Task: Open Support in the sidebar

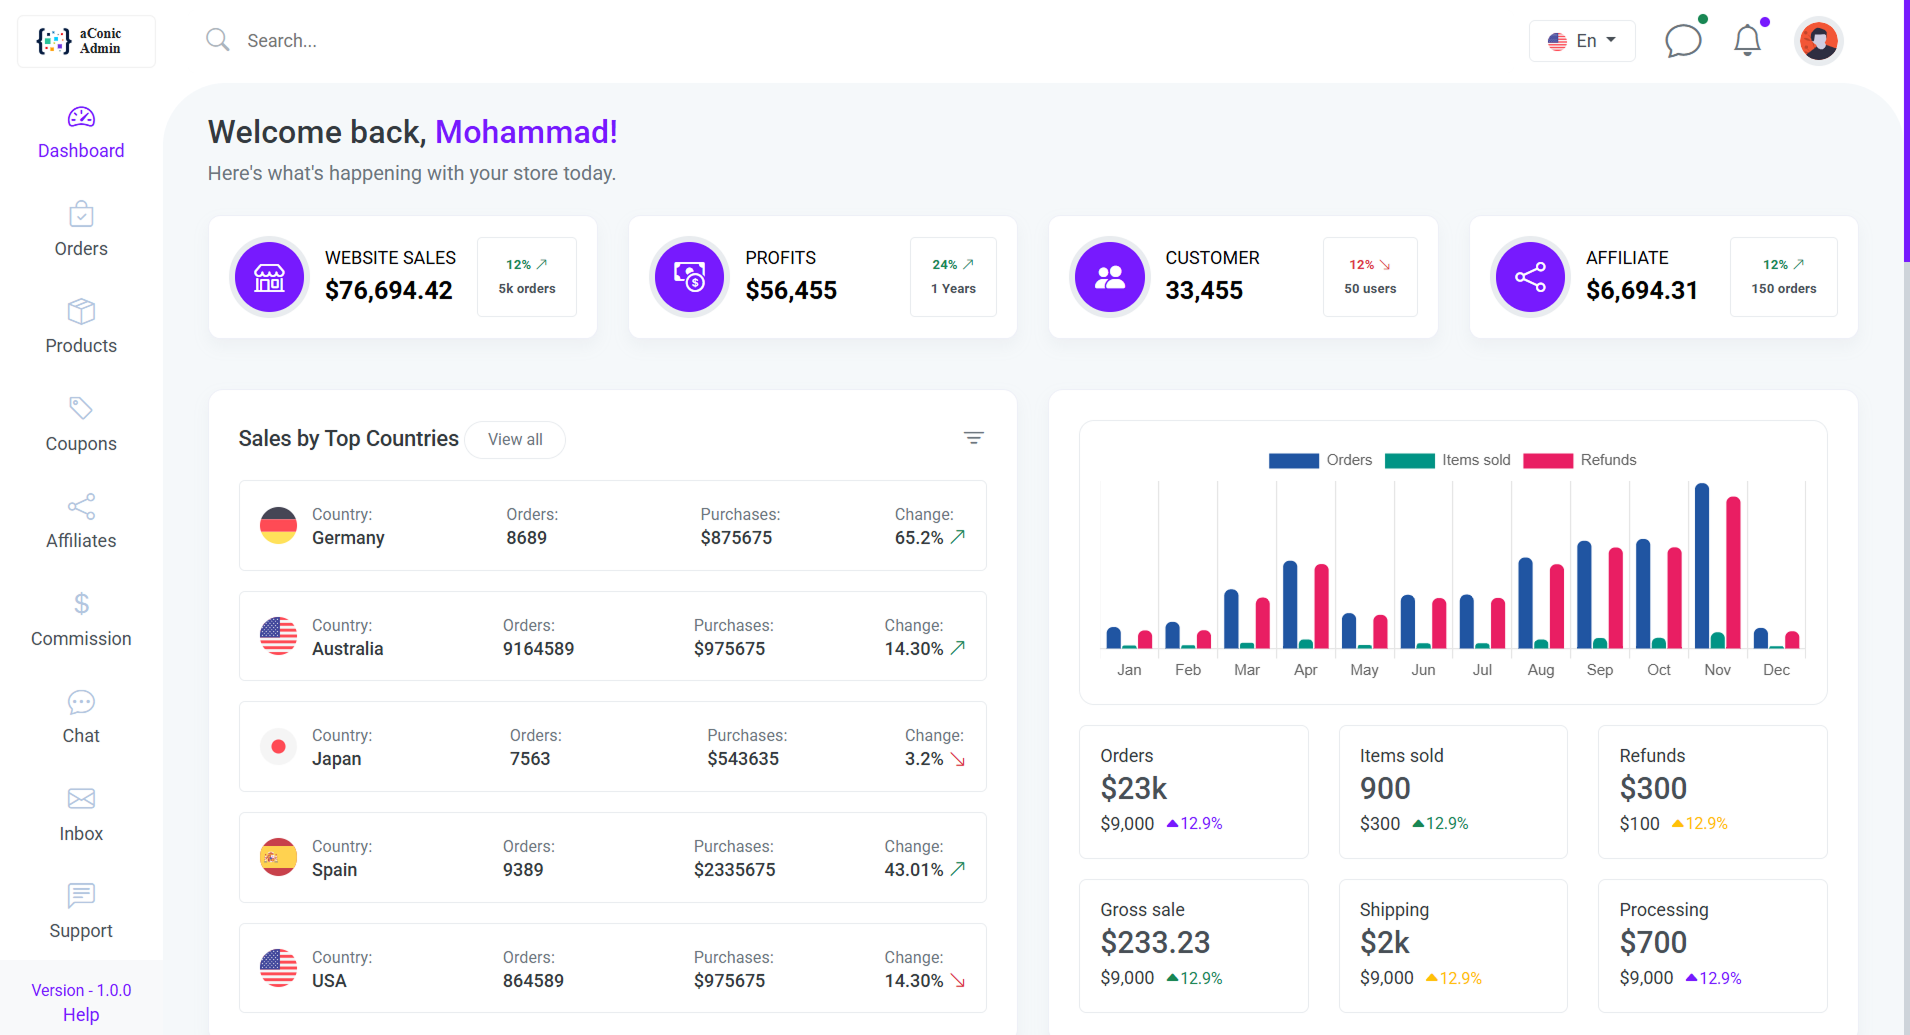Action: click(81, 912)
